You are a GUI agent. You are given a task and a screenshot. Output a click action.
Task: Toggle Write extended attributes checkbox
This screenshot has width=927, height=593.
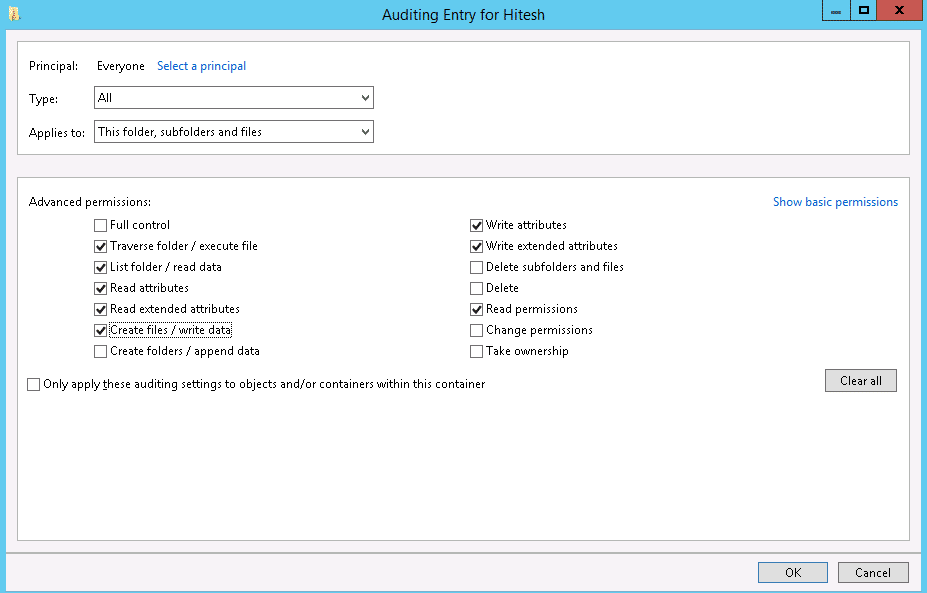point(477,247)
